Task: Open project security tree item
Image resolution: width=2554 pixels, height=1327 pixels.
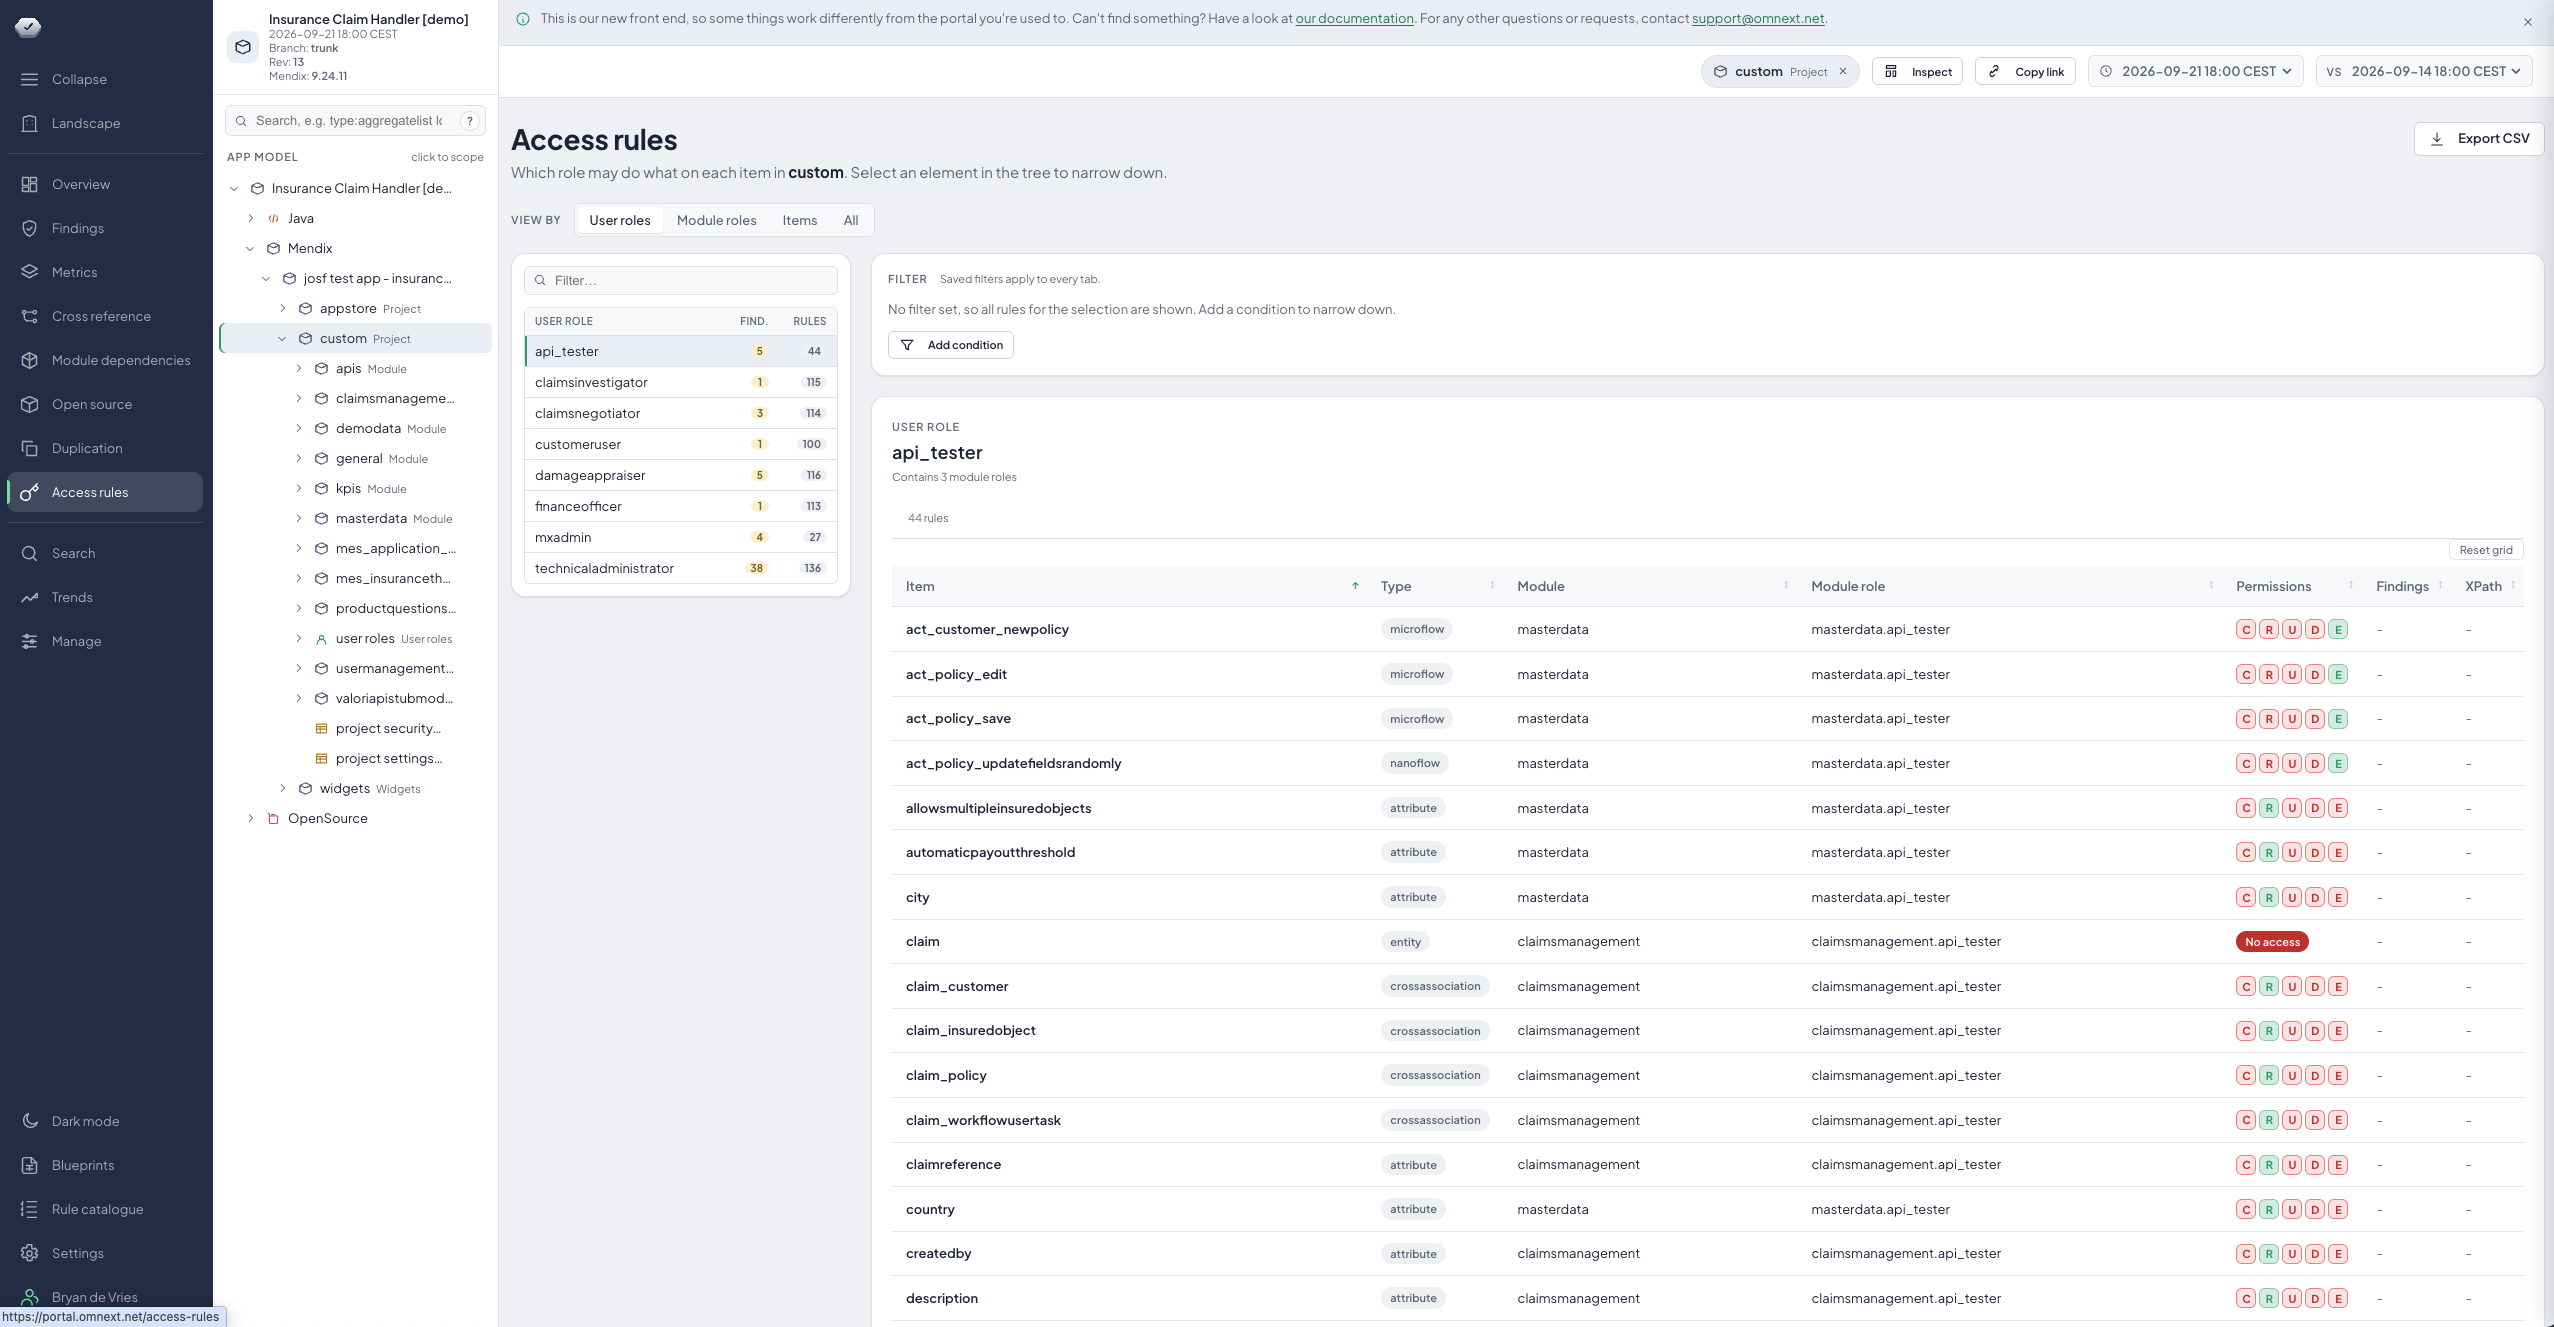Action: click(388, 728)
